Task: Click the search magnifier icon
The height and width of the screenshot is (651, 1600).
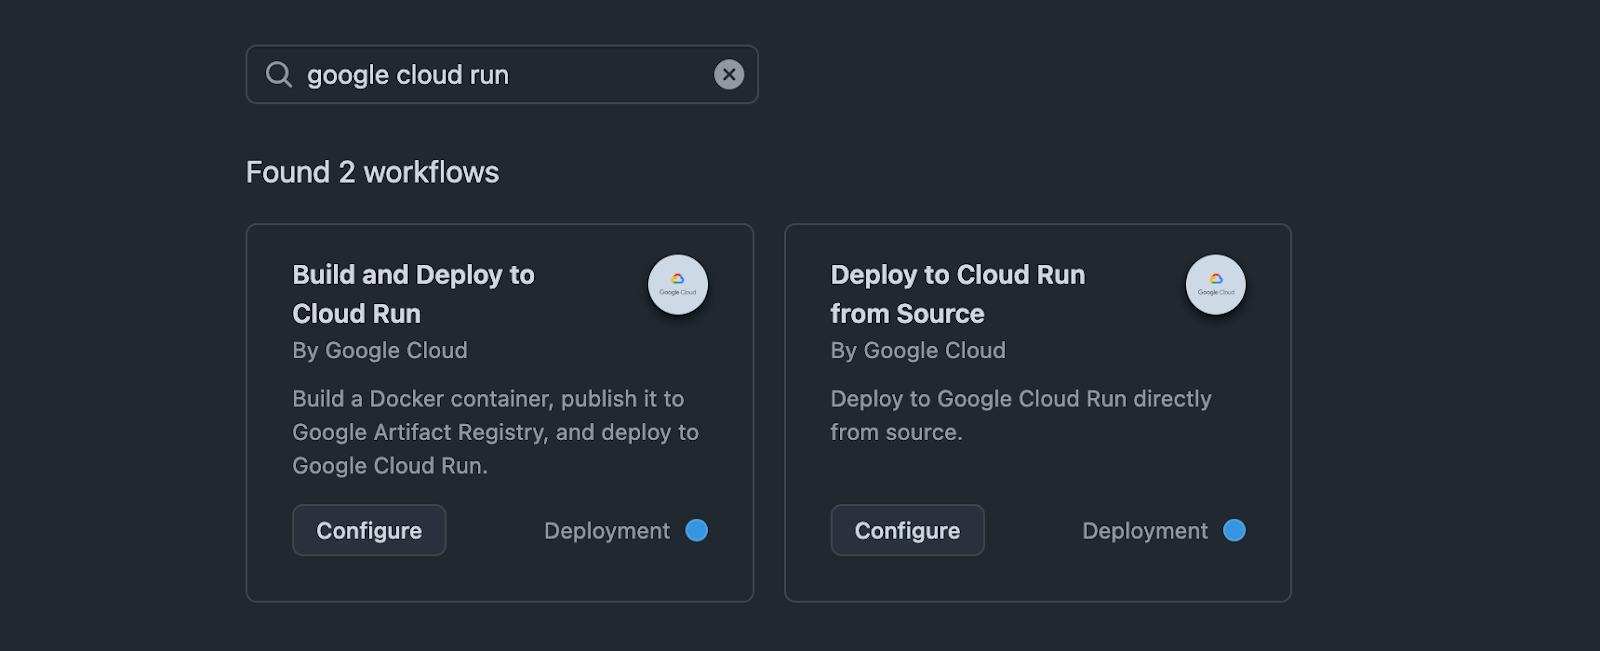Action: 279,75
